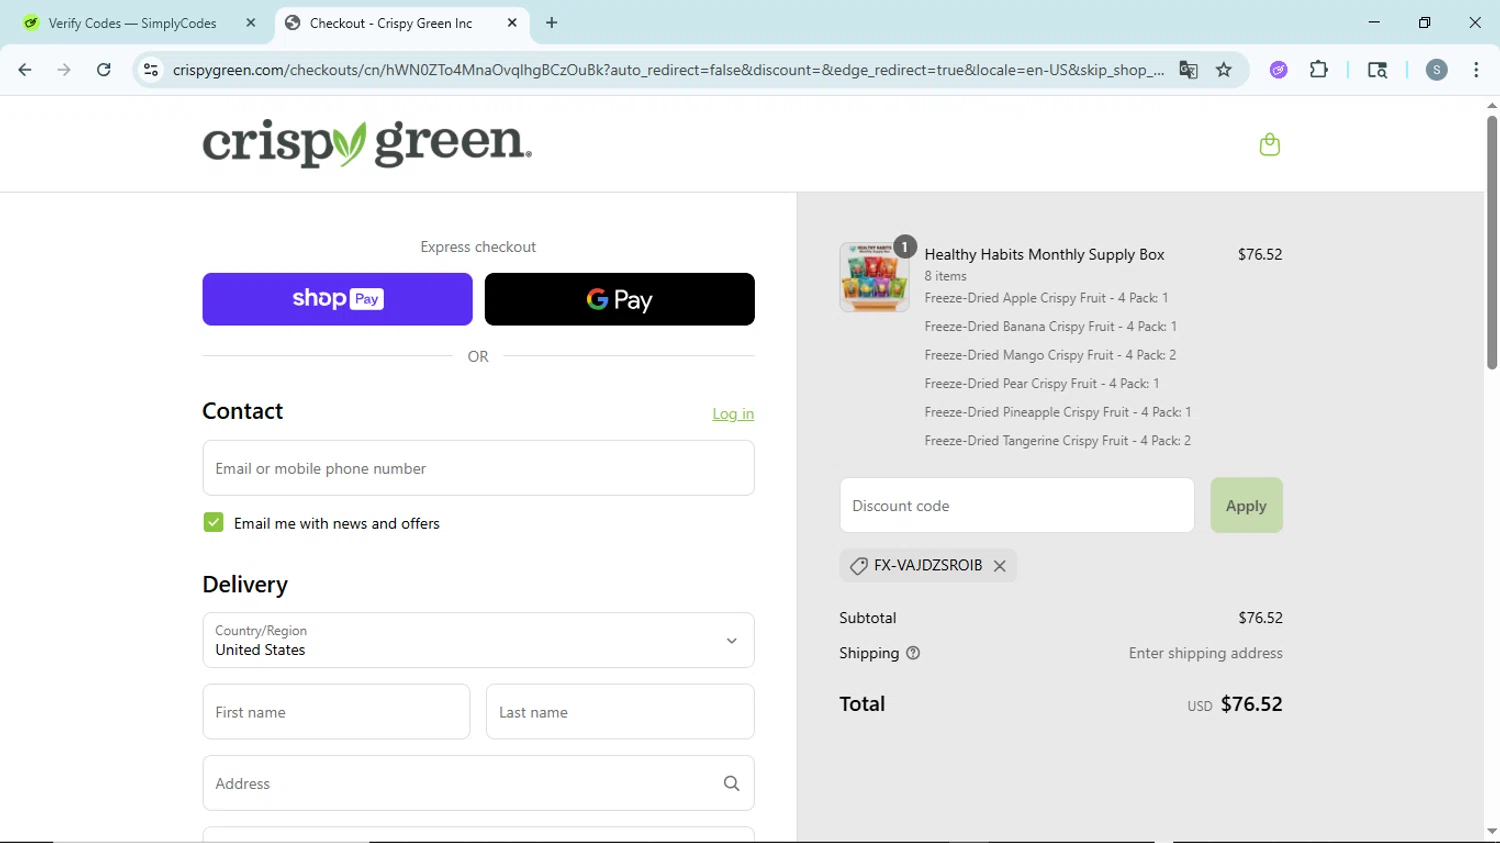Viewport: 1500px width, 843px height.
Task: Click the Freeze-Dried Tangerine Crispy Fruit line
Action: point(1057,441)
